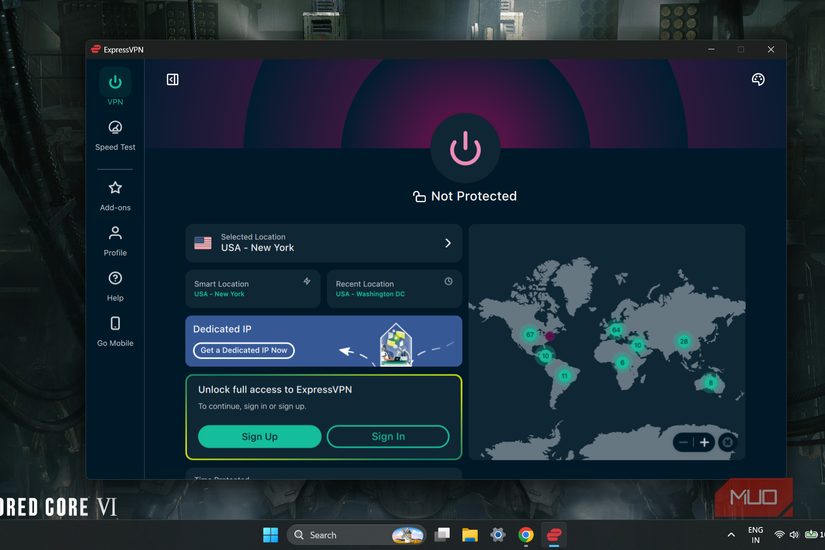825x550 pixels.
Task: Open the Wi-Fi network tray icon
Action: click(x=779, y=535)
